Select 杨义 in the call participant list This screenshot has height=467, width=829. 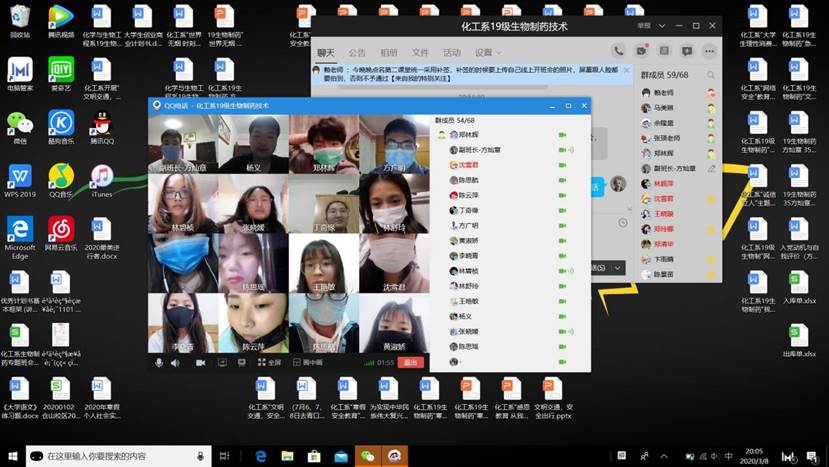click(510, 316)
